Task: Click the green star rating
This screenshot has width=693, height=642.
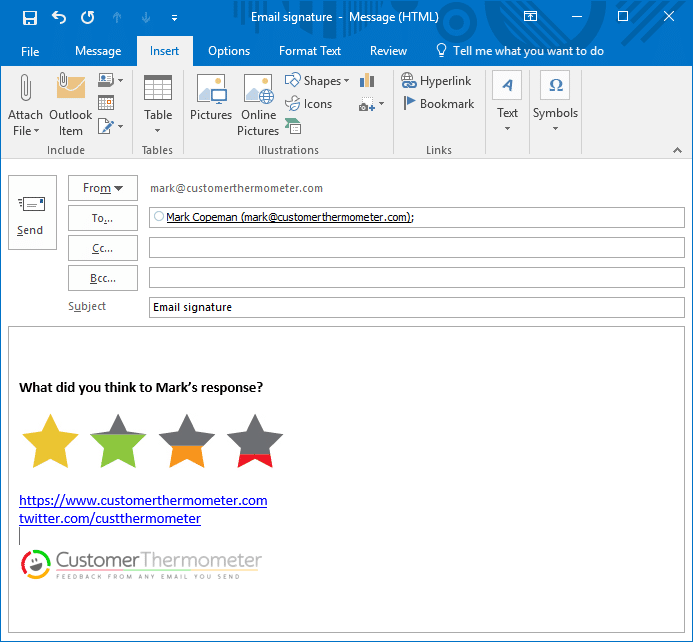Action: [x=118, y=441]
